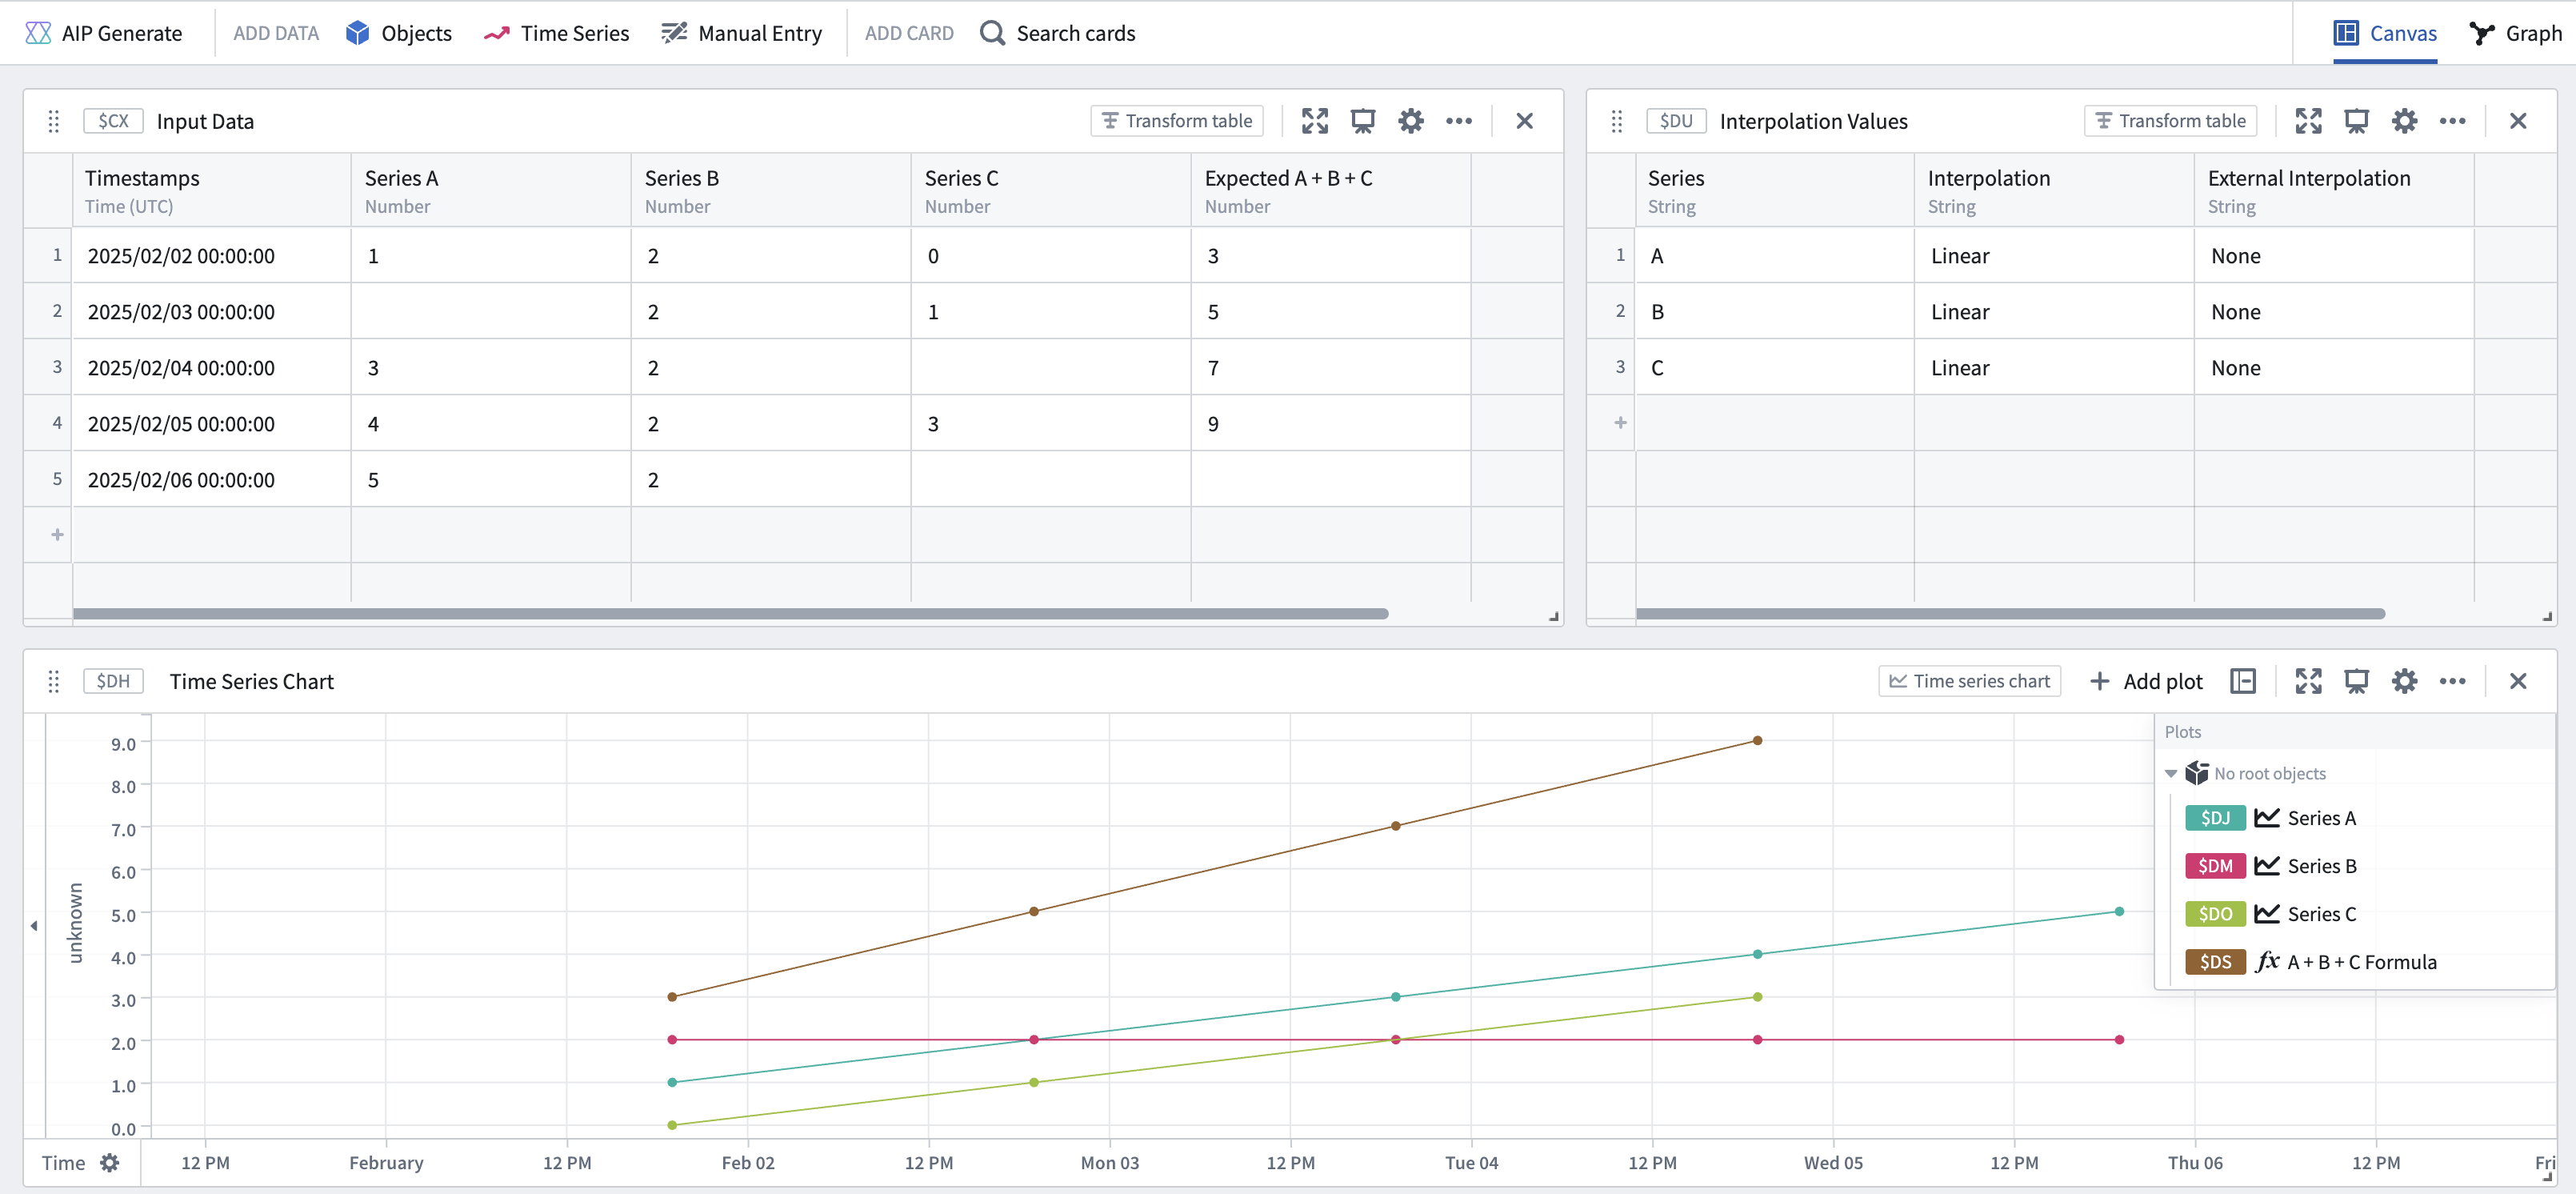Select the Timestamps column header

click(x=212, y=190)
